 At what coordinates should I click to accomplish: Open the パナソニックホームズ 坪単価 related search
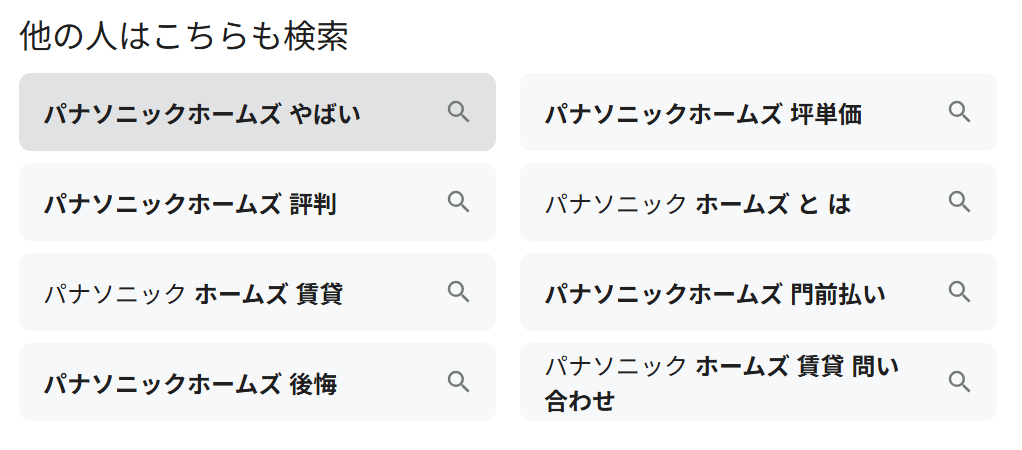(703, 114)
